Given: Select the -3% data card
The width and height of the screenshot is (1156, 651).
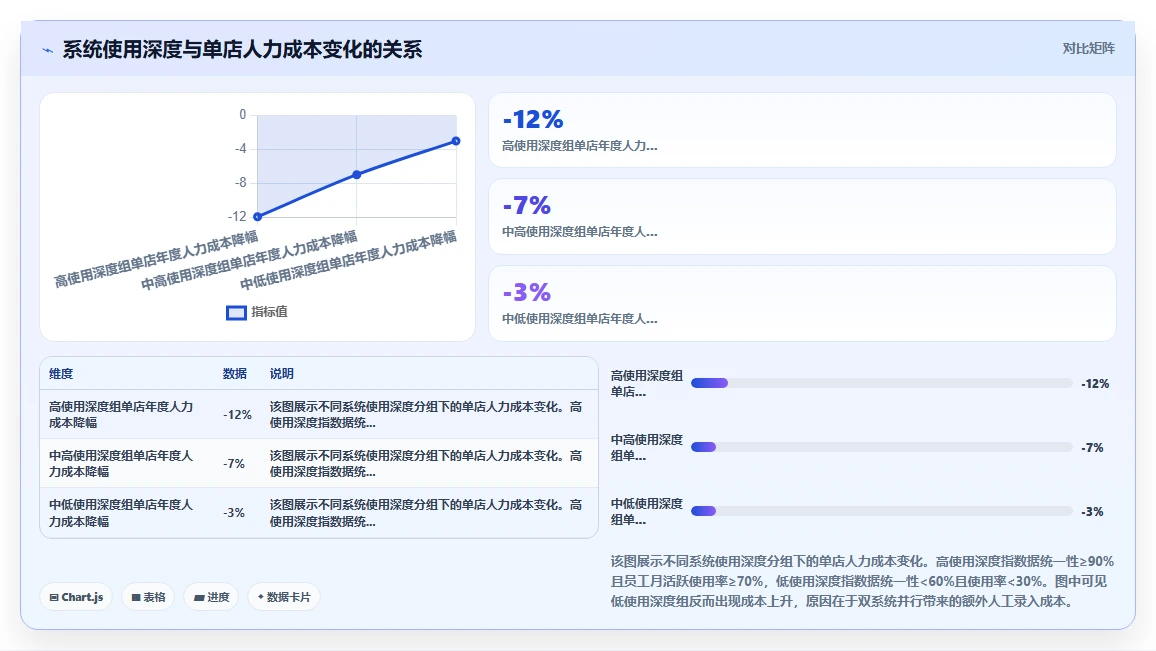Looking at the screenshot, I should point(802,303).
